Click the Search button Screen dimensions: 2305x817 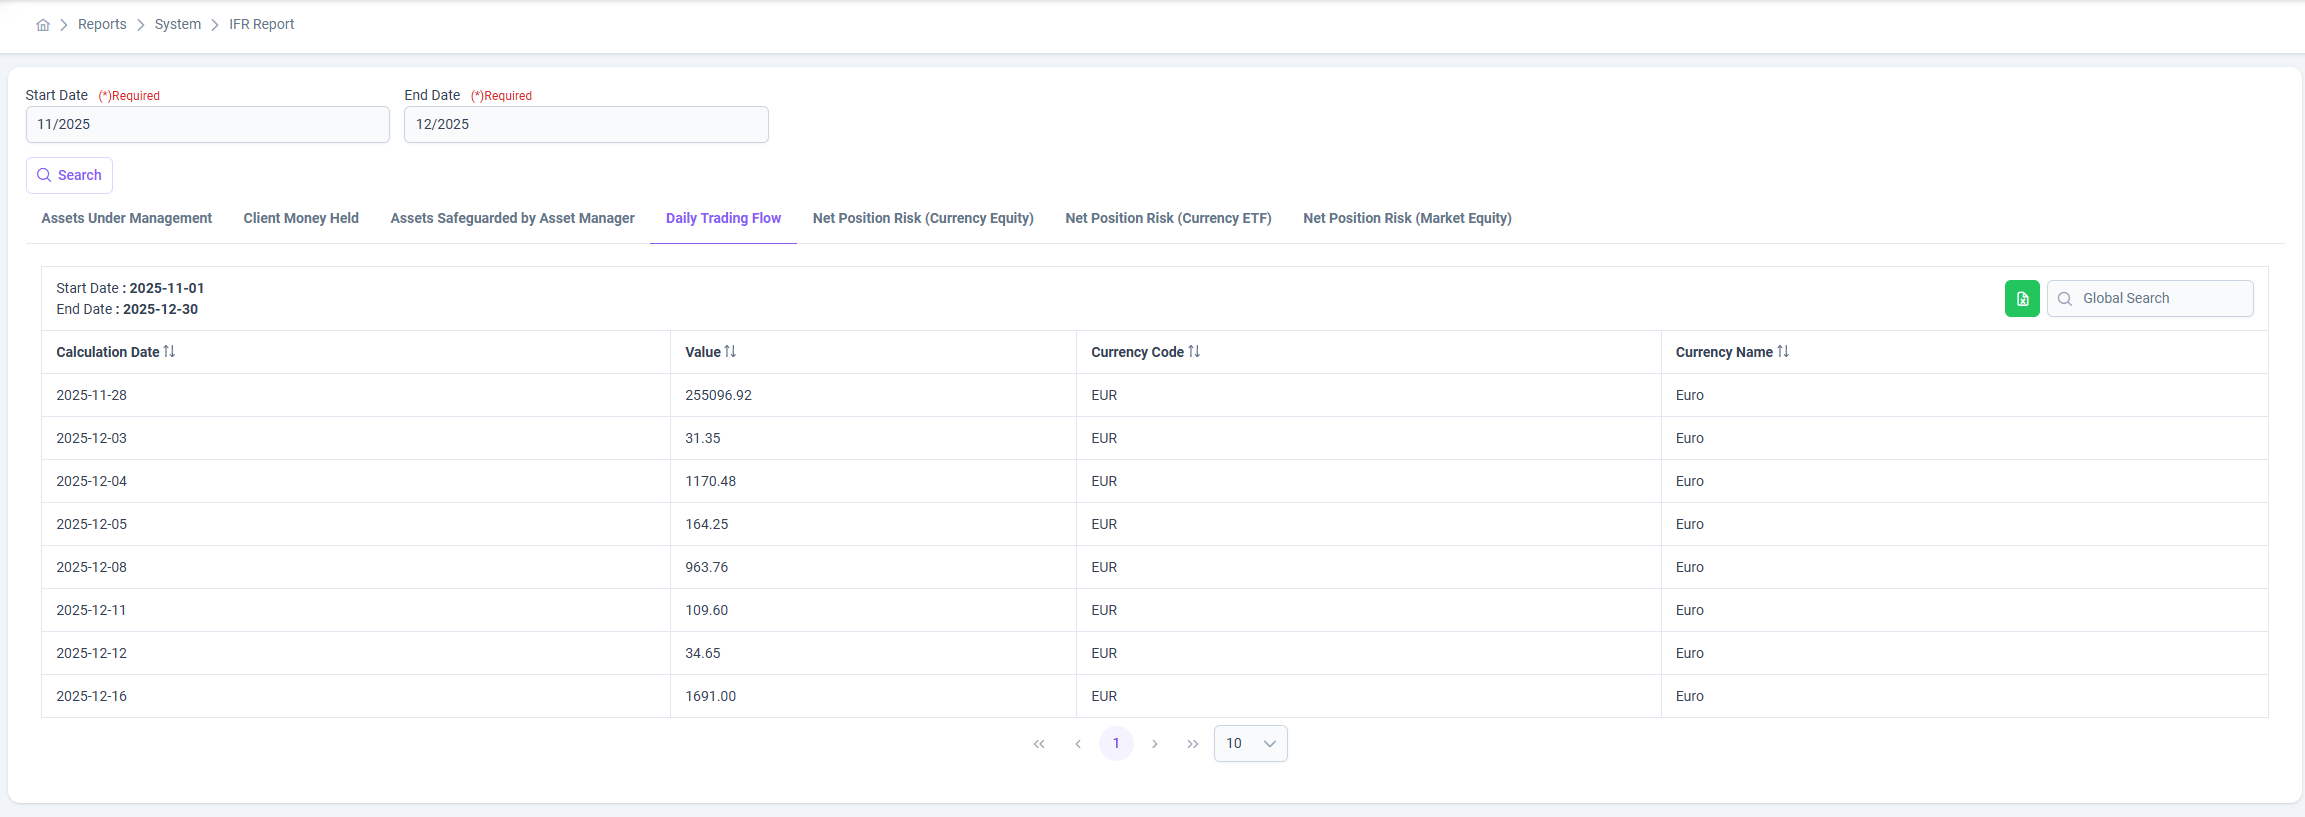coord(69,175)
